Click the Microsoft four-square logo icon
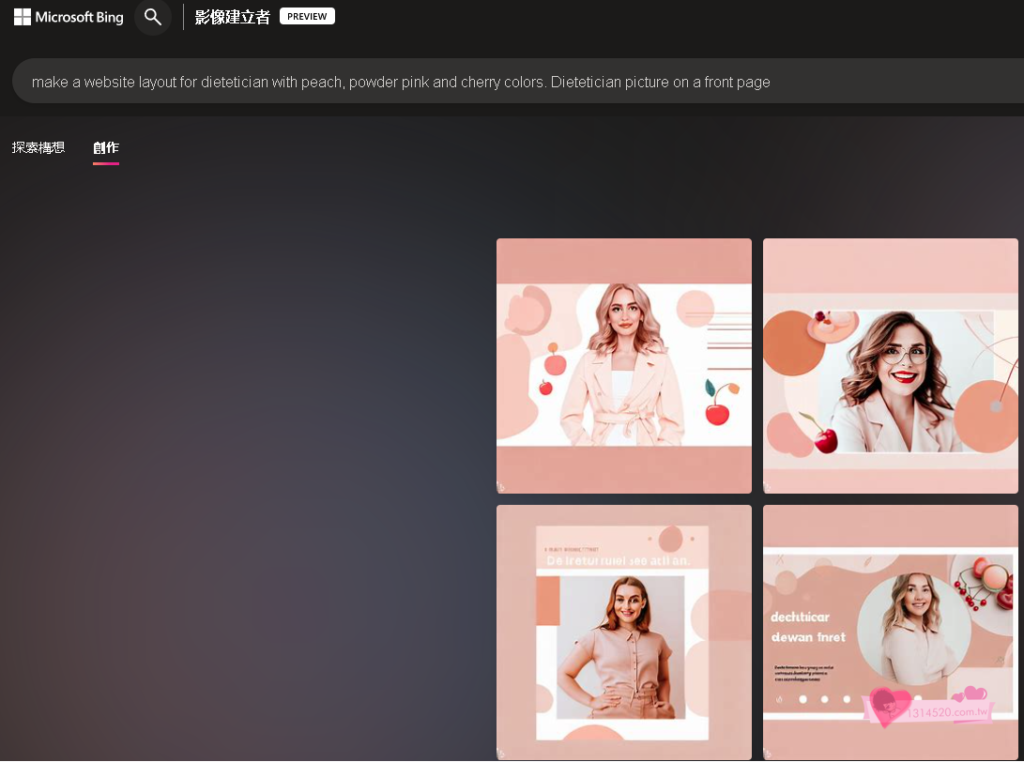The height and width of the screenshot is (762, 1024). tap(22, 17)
